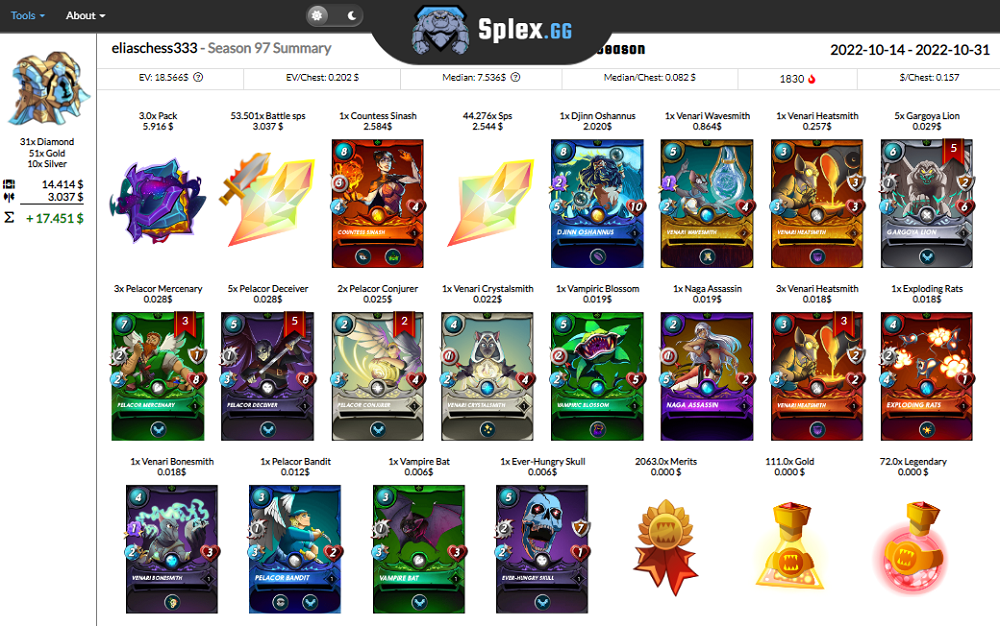Click the Median help question-mark icon
Viewport: 1000px width, 626px height.
[x=515, y=77]
